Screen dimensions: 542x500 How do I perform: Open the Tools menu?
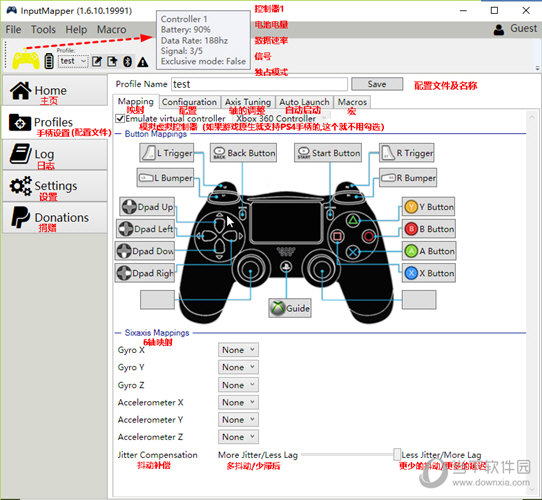point(43,30)
